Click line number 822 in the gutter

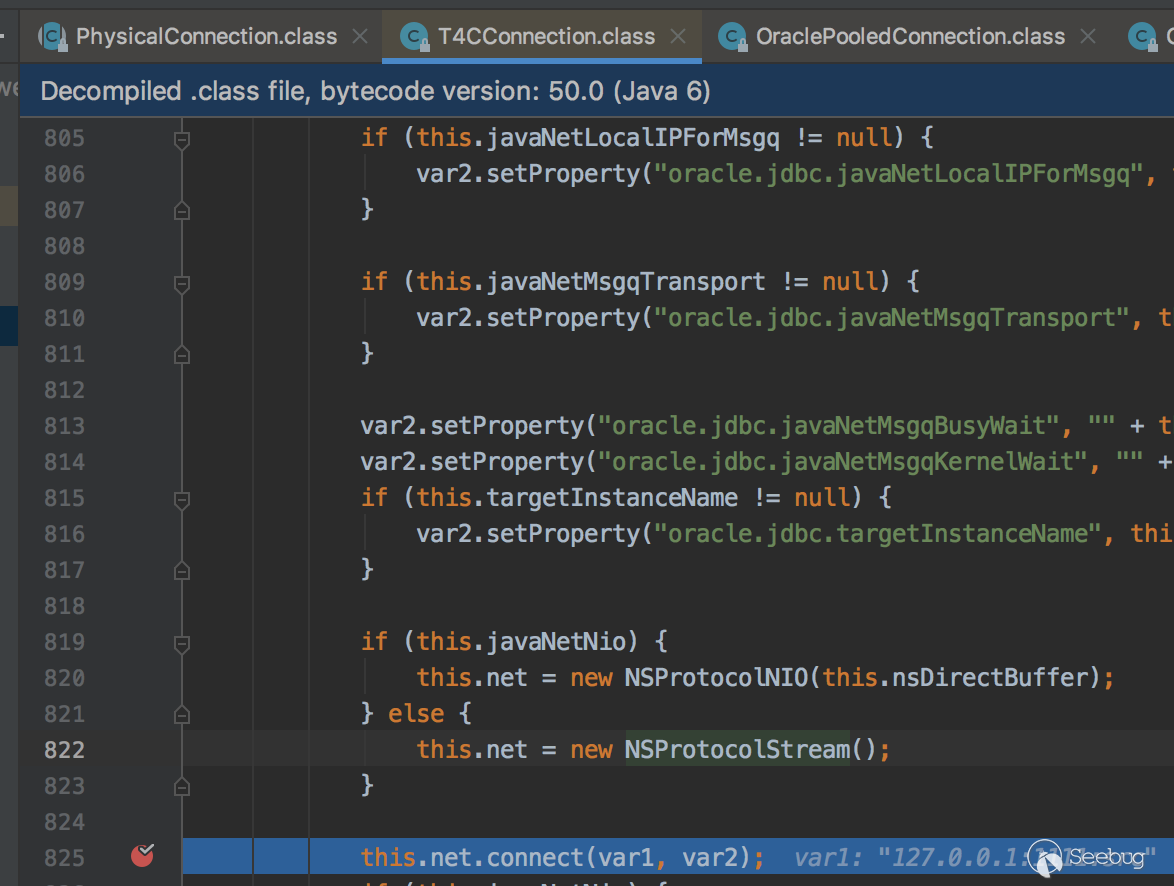(x=64, y=750)
